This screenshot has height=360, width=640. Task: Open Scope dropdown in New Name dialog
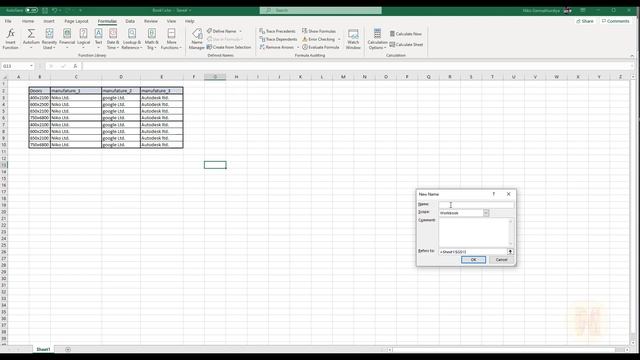[486, 213]
